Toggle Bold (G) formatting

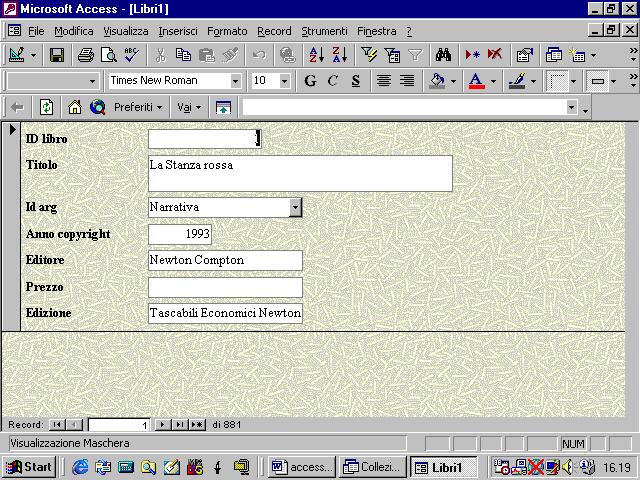[x=310, y=81]
